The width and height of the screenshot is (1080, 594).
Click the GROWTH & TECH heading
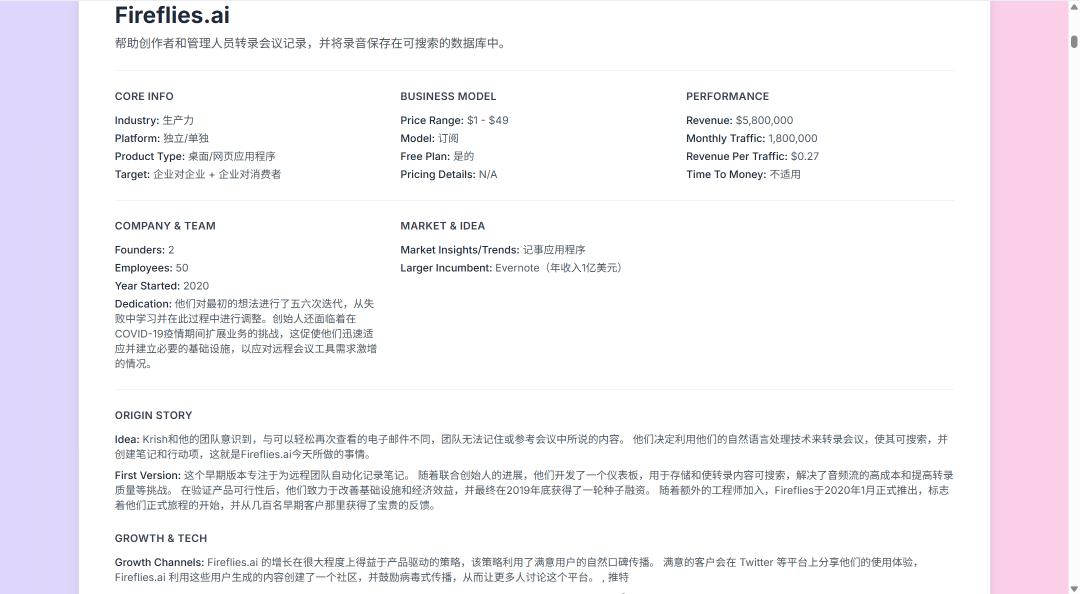(160, 539)
